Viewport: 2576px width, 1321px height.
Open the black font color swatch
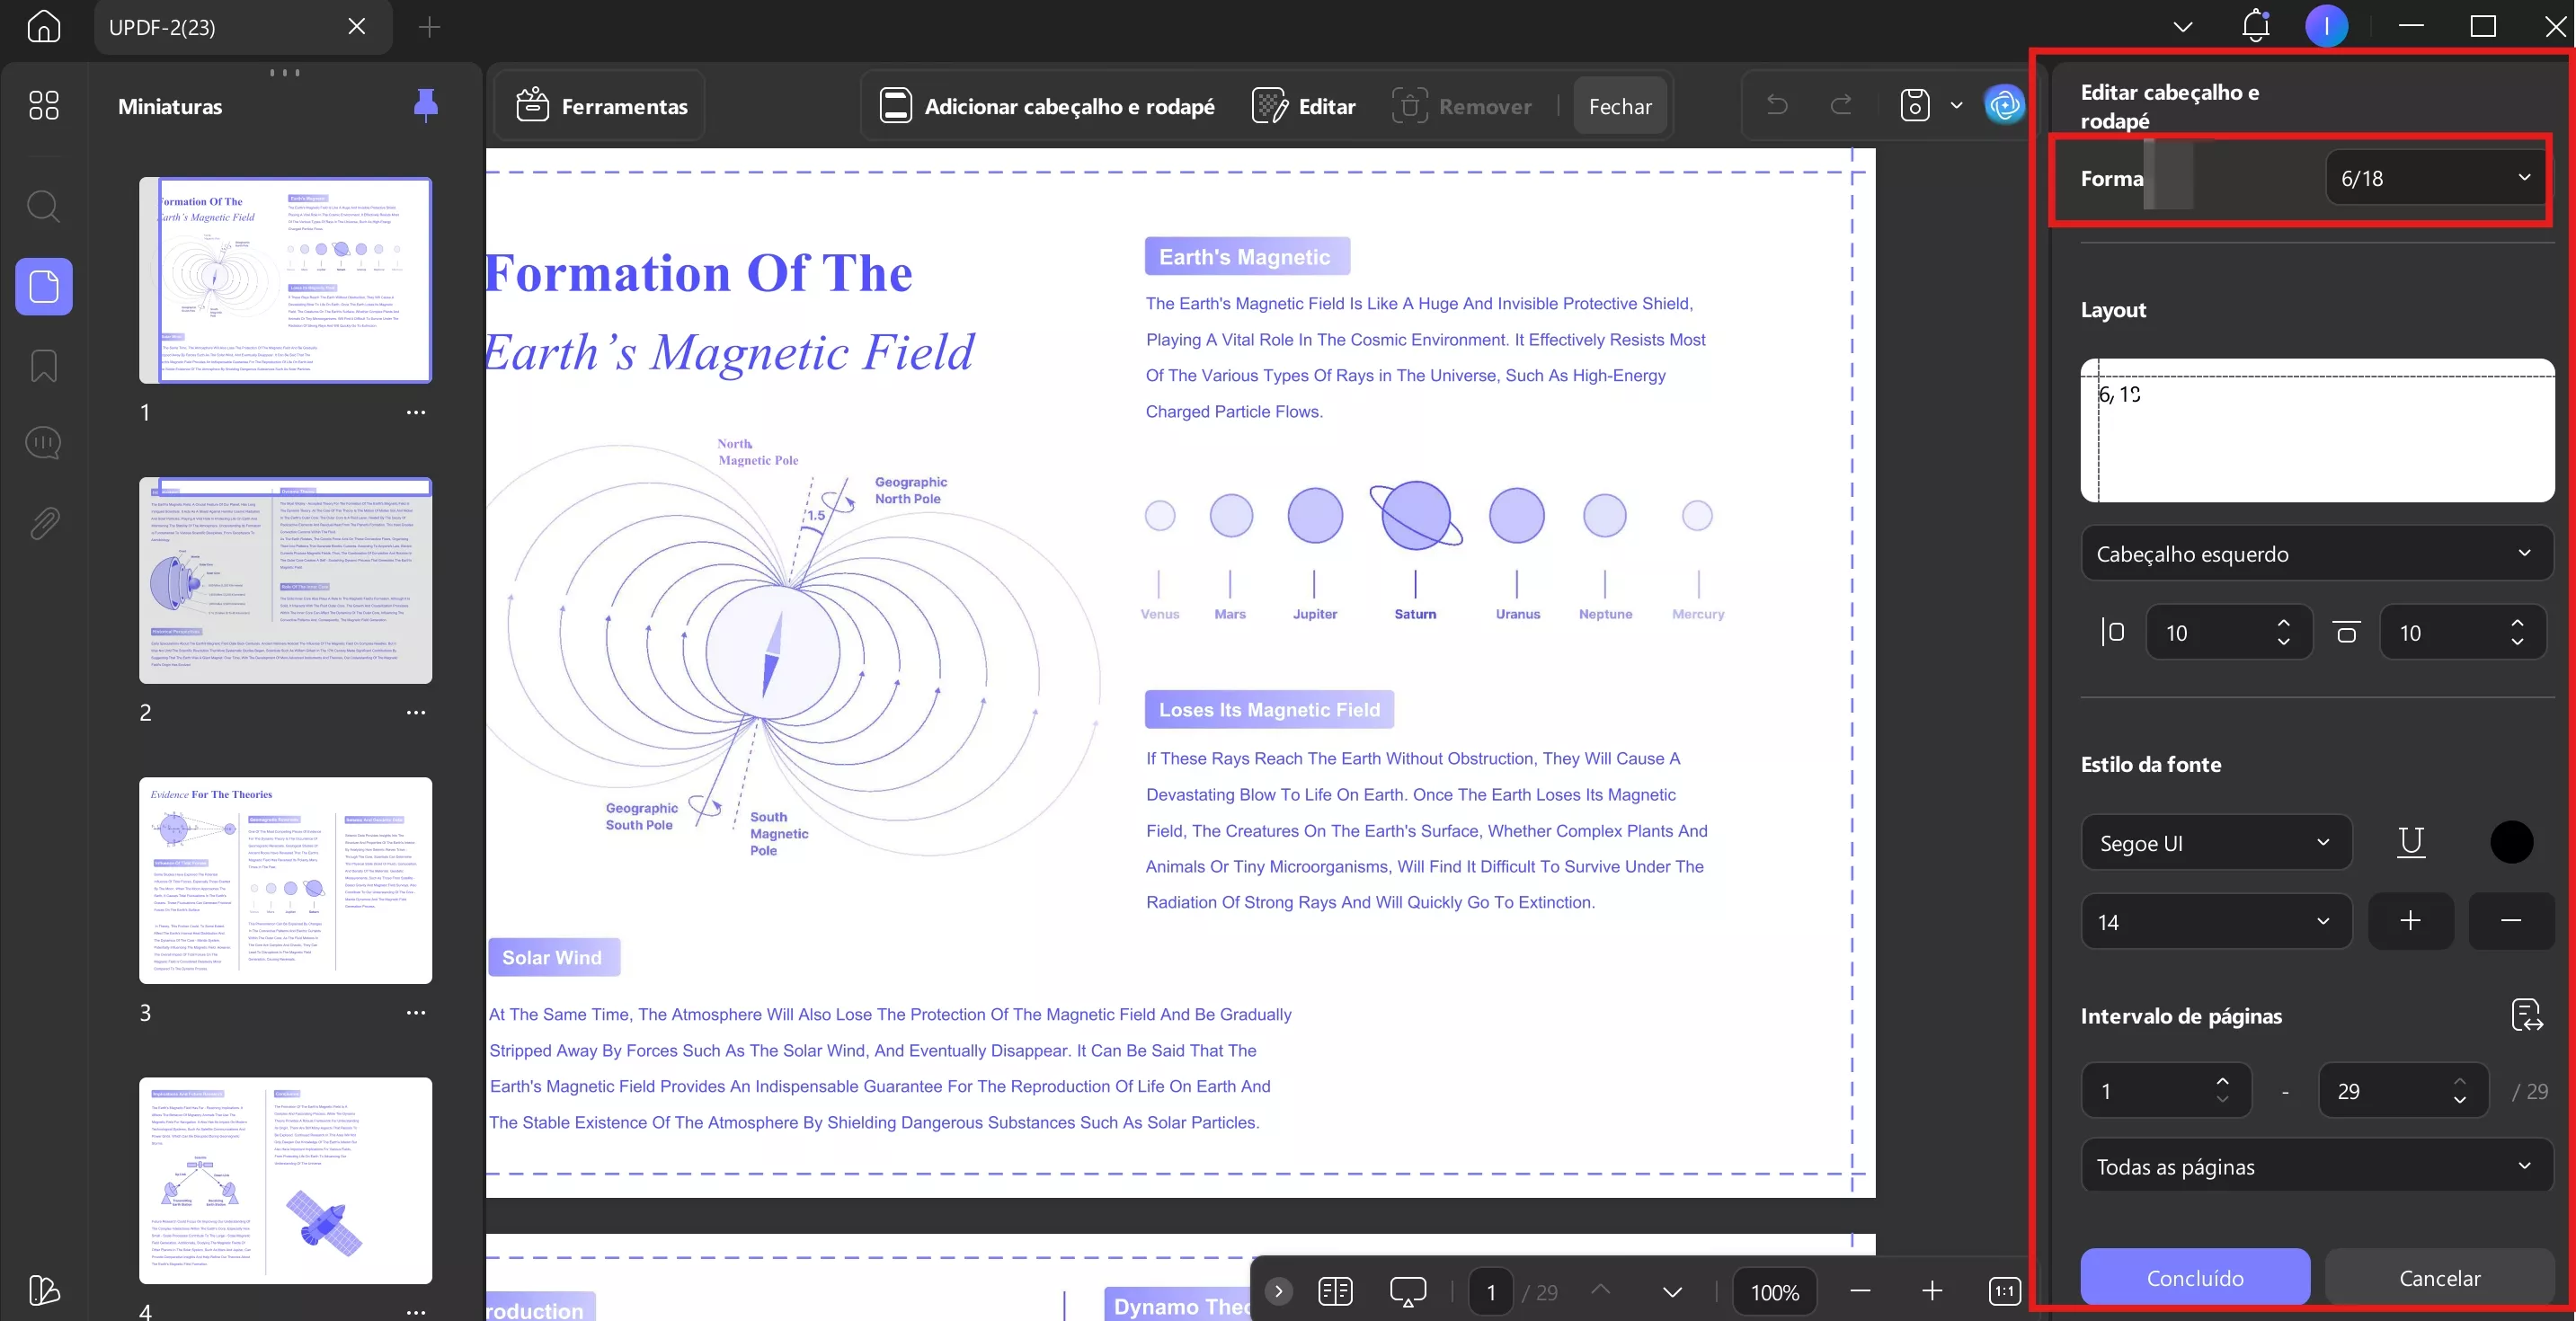2511,842
